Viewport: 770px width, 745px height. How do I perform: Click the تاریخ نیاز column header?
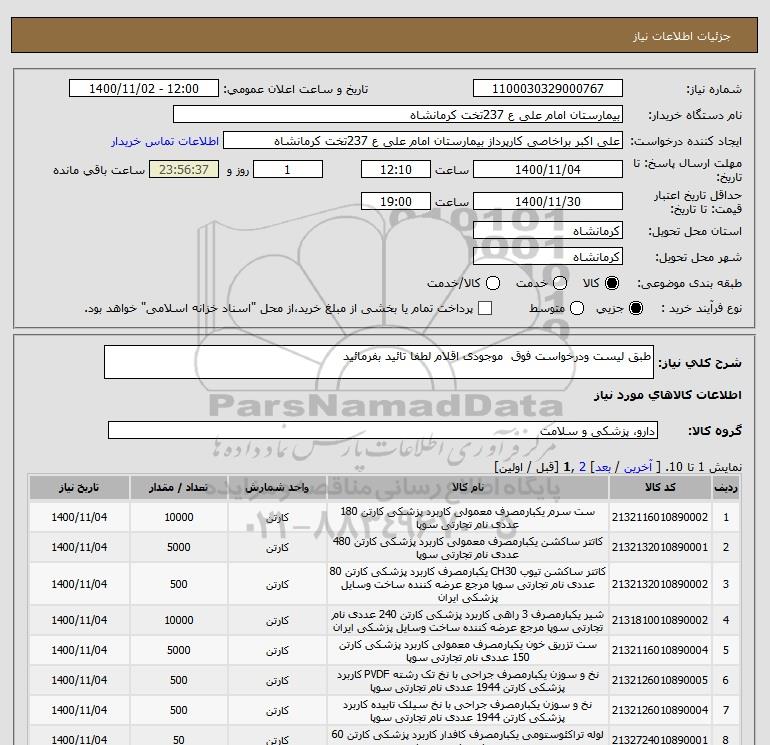pyautogui.click(x=79, y=488)
